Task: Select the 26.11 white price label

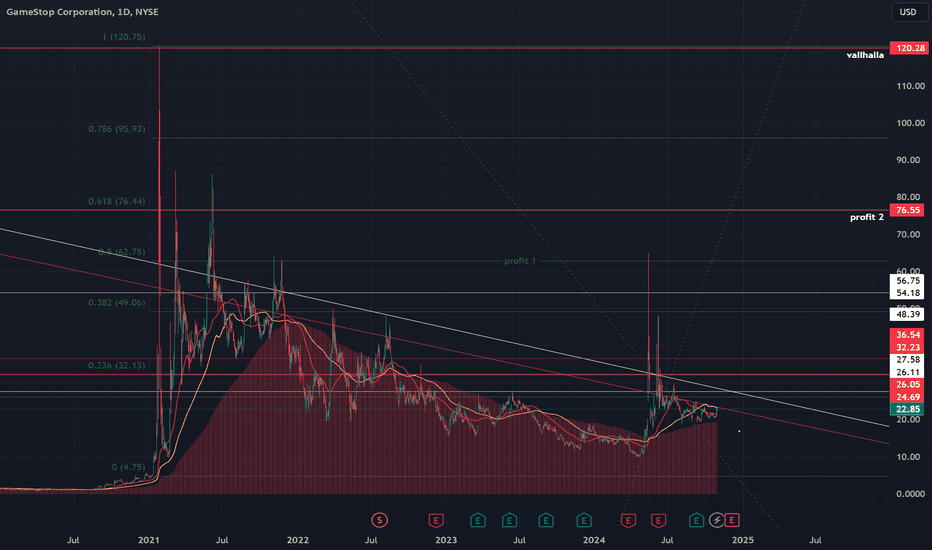Action: (907, 372)
